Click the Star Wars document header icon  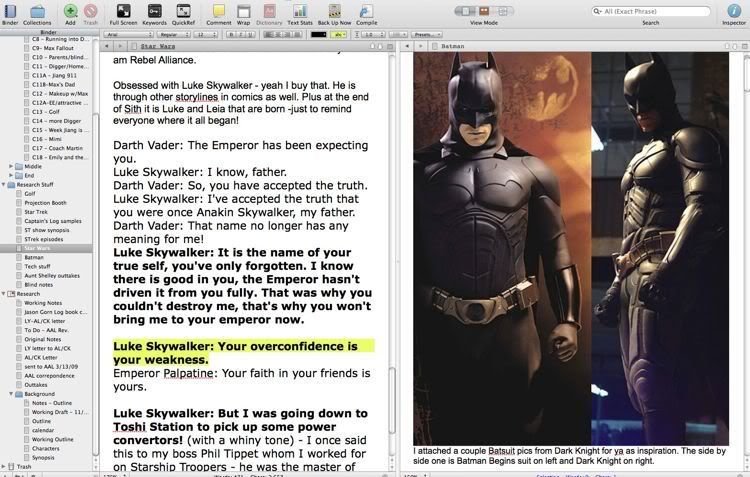134,46
